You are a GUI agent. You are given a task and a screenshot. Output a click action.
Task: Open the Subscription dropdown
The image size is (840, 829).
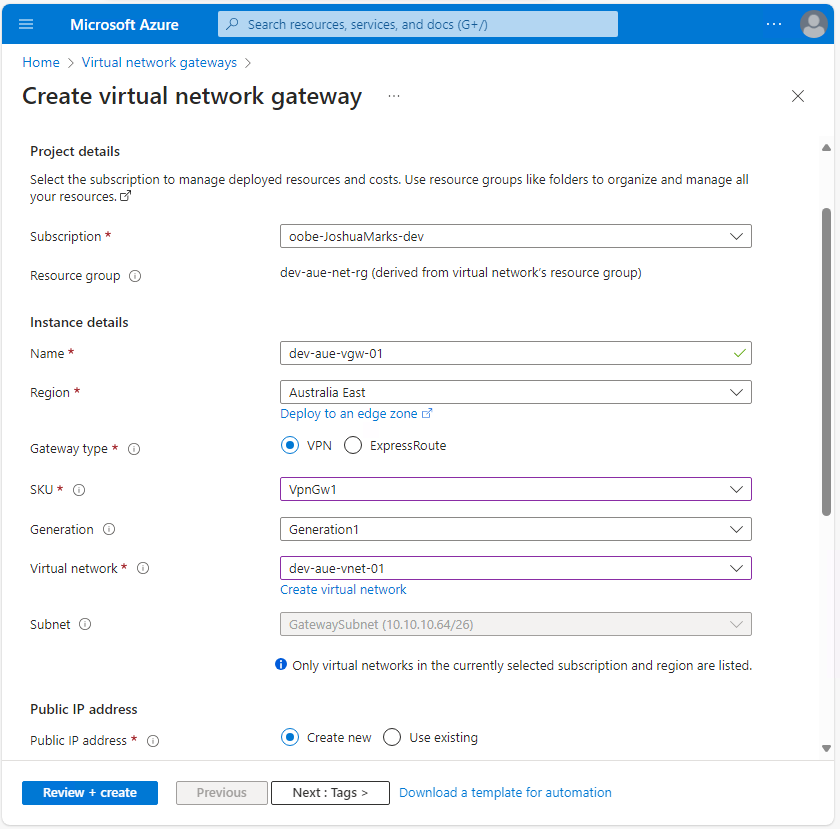(738, 236)
